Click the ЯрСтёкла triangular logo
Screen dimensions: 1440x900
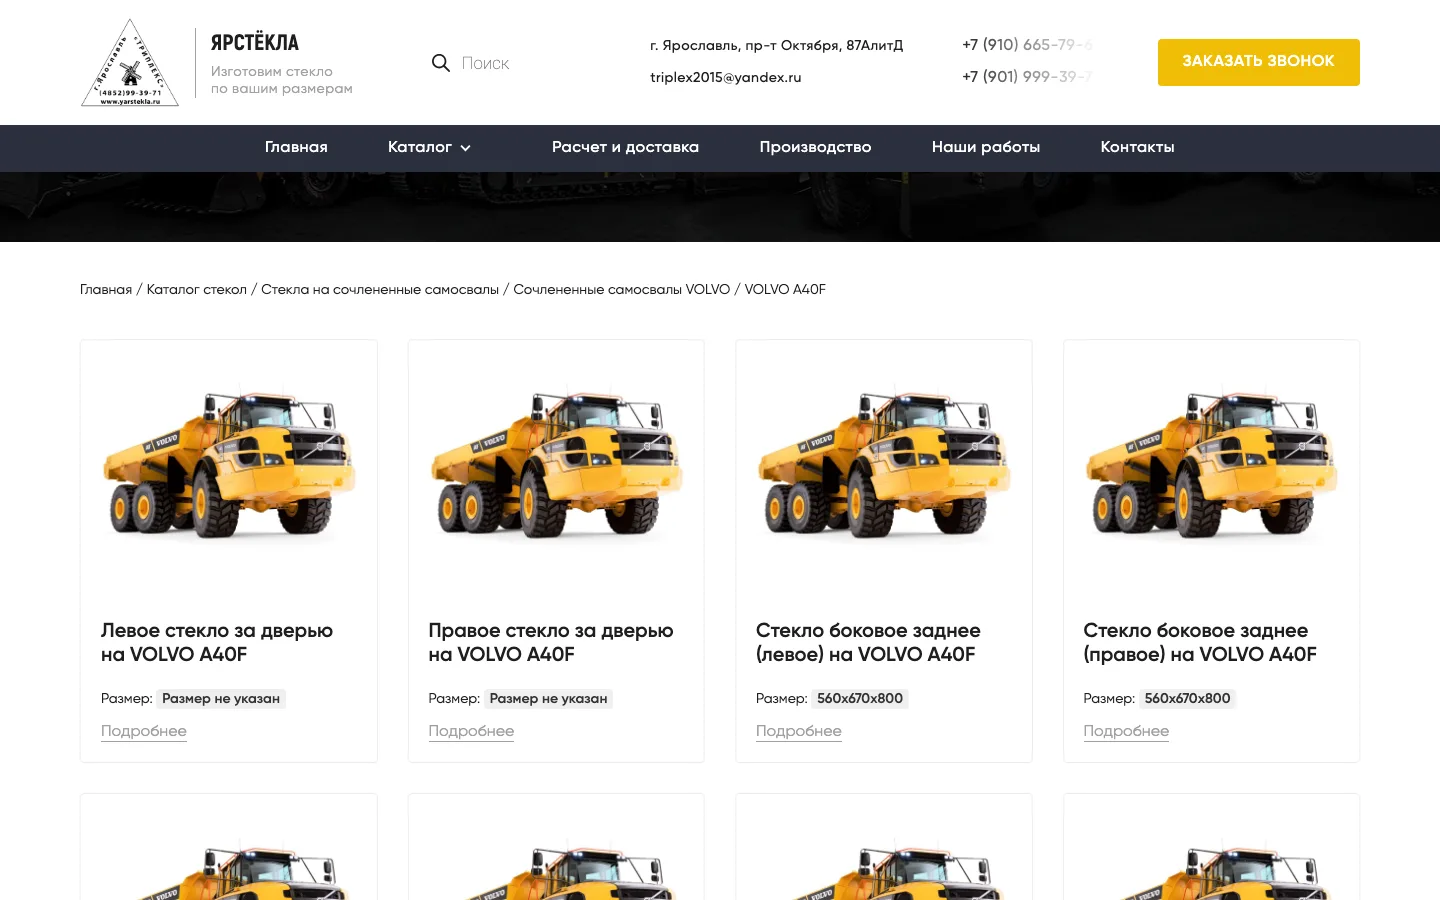click(130, 62)
